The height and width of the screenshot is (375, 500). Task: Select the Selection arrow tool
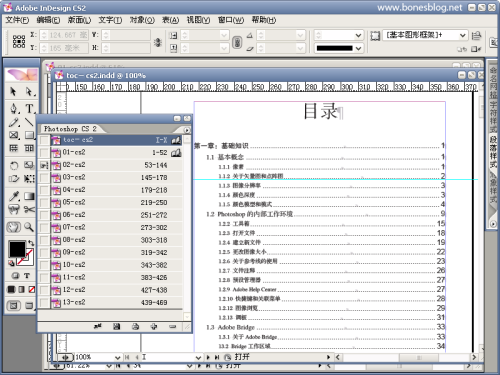click(x=13, y=91)
